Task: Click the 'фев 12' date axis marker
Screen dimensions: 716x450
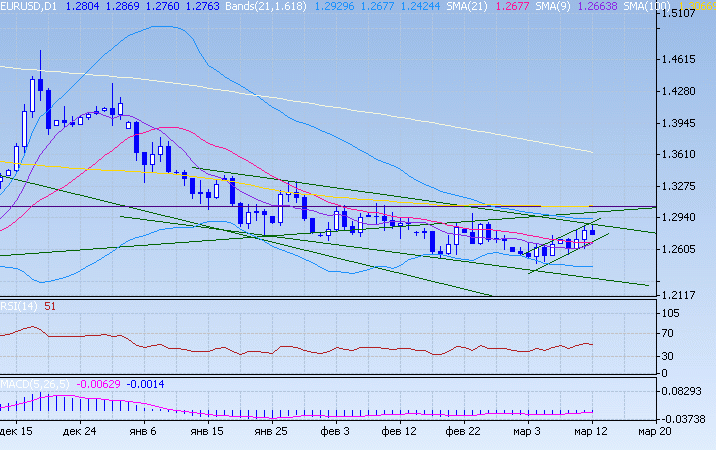Action: point(400,432)
